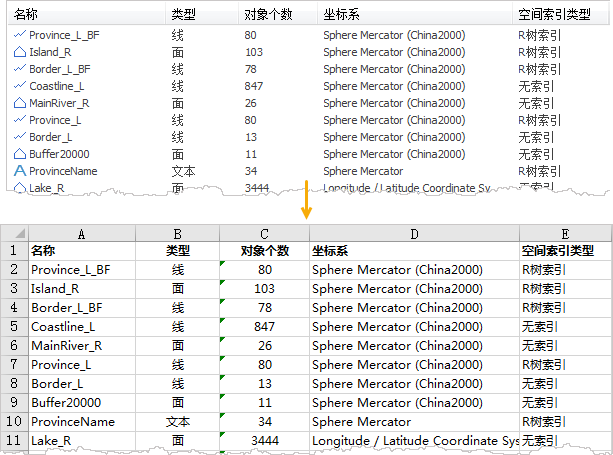Click the line icon before Coastline_L in the top list
613x455 pixels.
pos(19,86)
